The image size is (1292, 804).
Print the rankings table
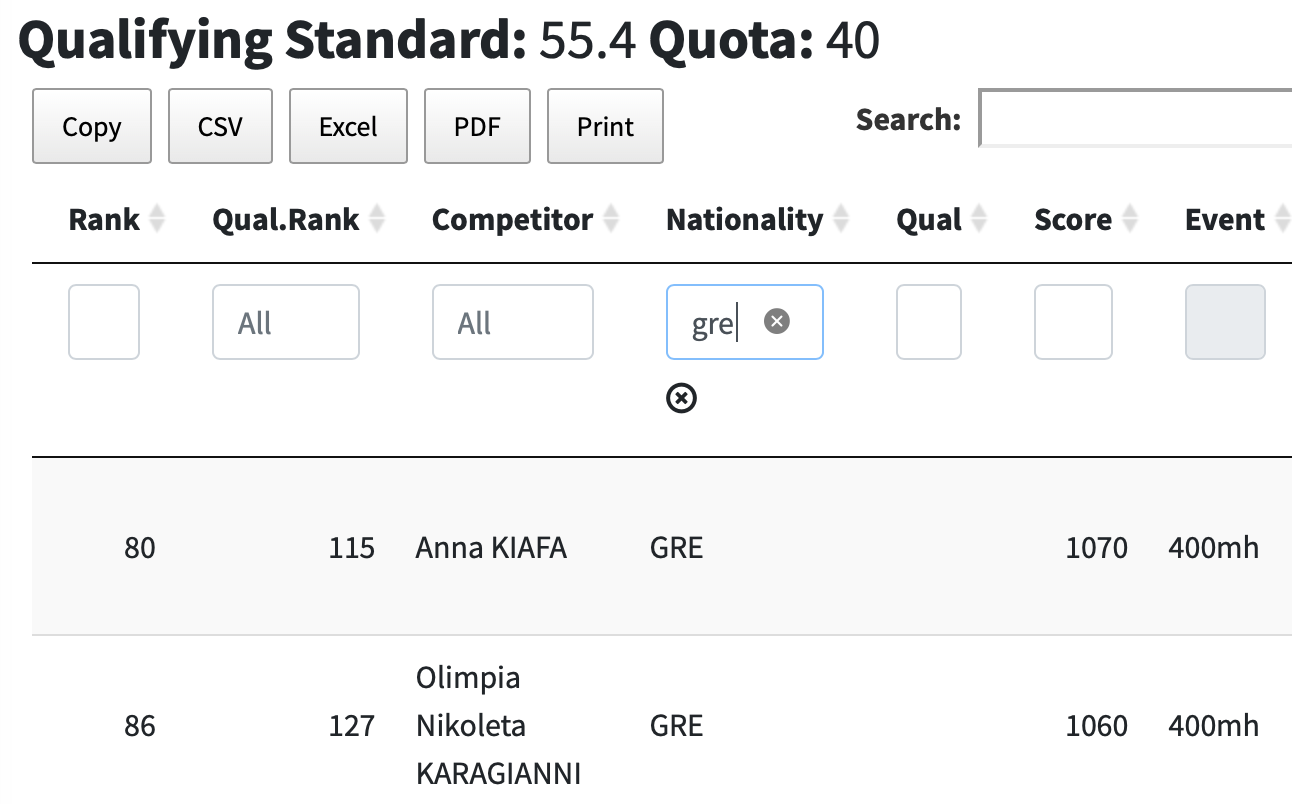click(605, 126)
